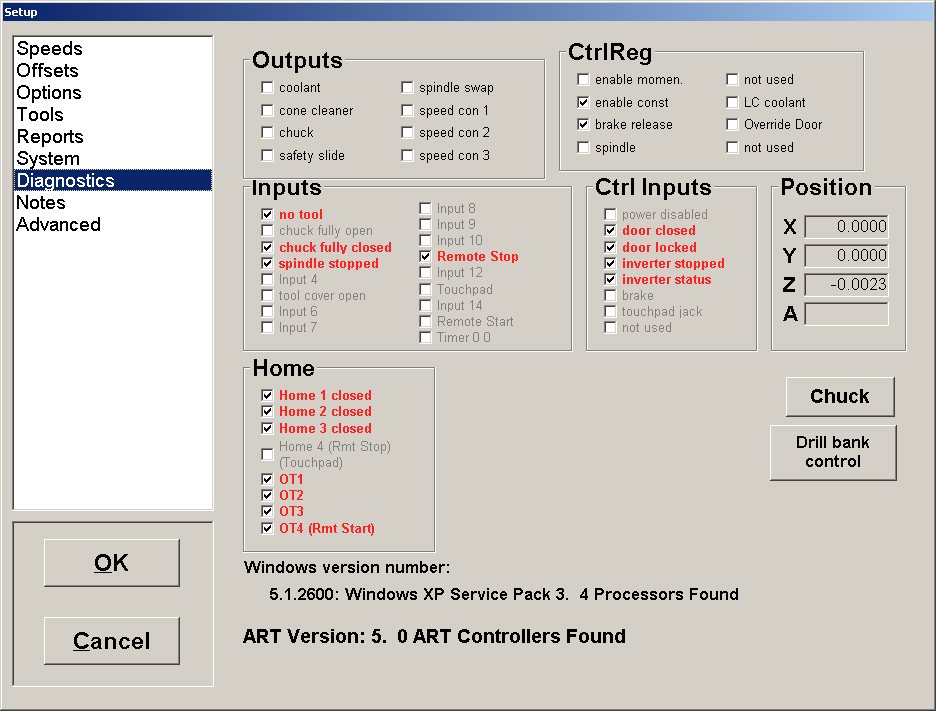Enable the coolant output checkbox
Image resolution: width=936 pixels, height=711 pixels.
[x=267, y=88]
